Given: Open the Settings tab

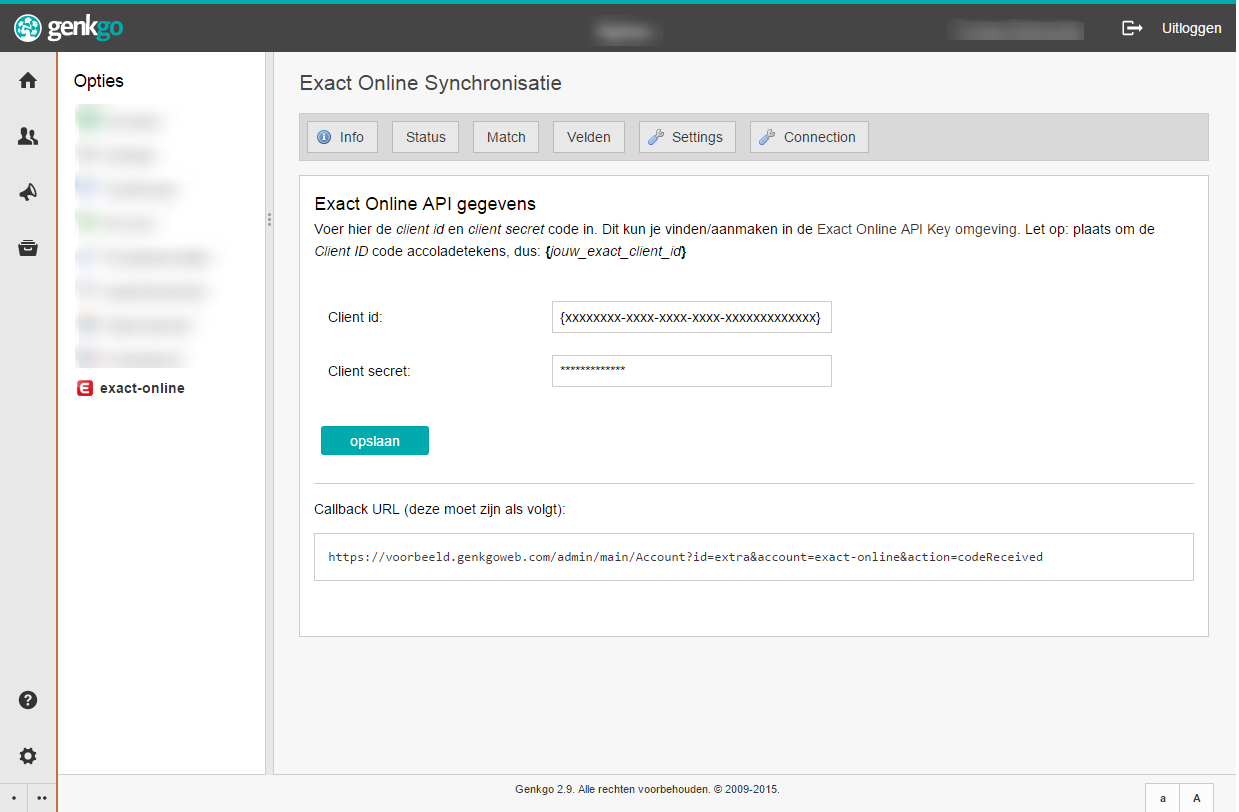Looking at the screenshot, I should [x=687, y=137].
